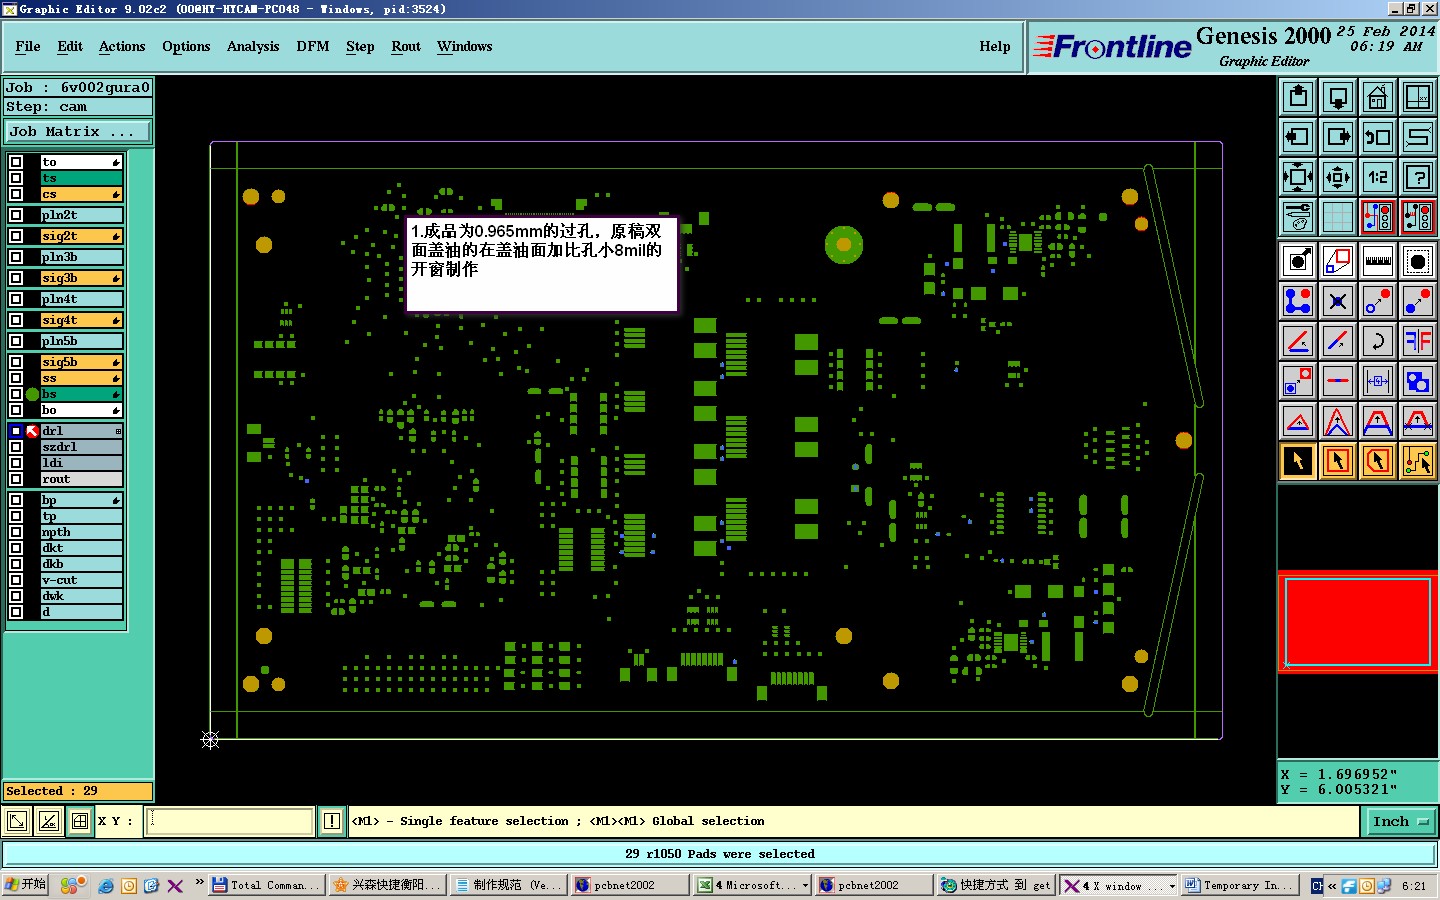Open the Actions menu
Image resolution: width=1440 pixels, height=900 pixels.
[x=122, y=46]
